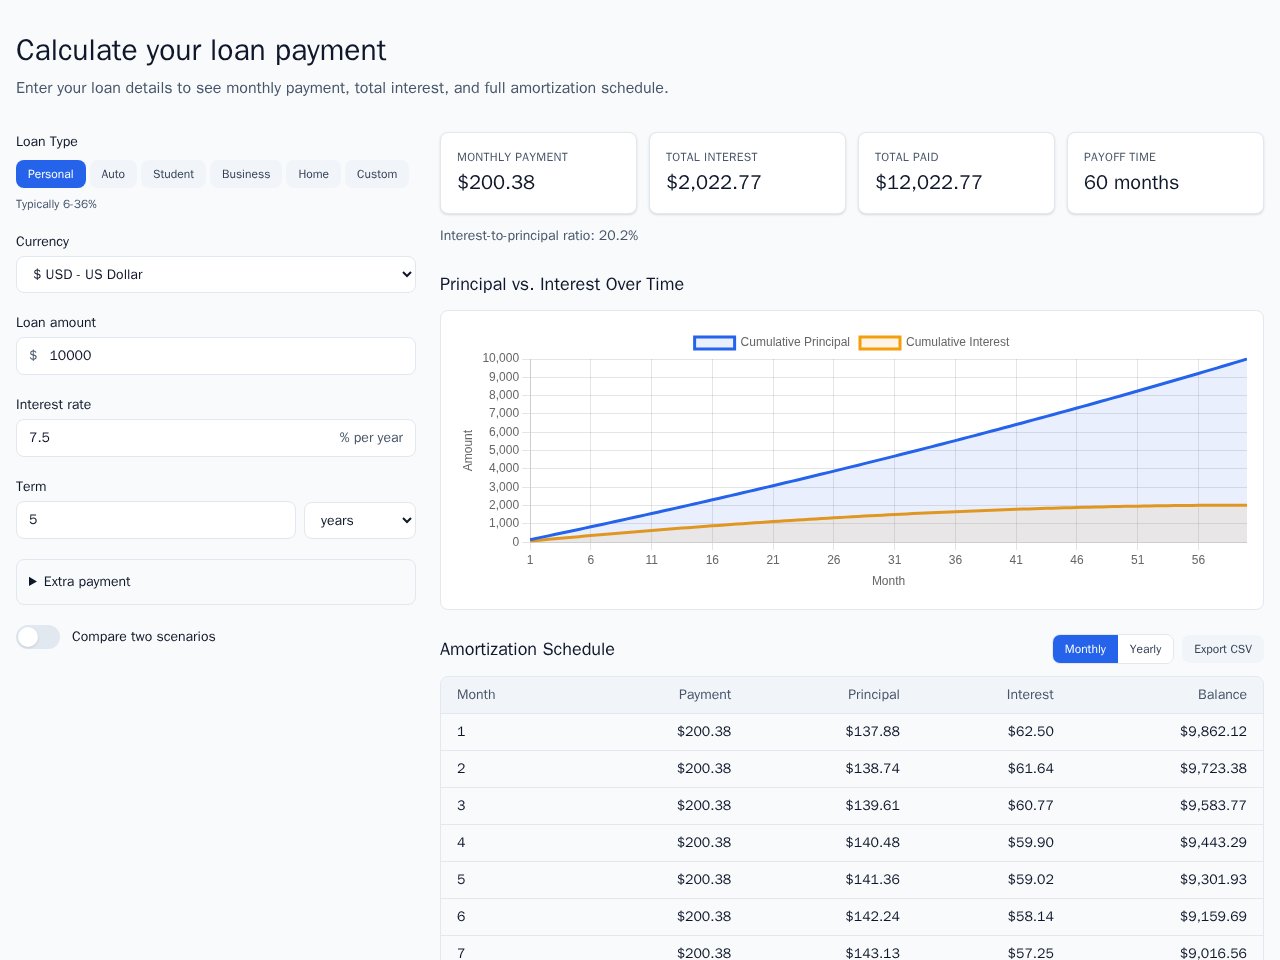1280x960 pixels.
Task: Toggle Compare two scenarios switch
Action: 38,637
